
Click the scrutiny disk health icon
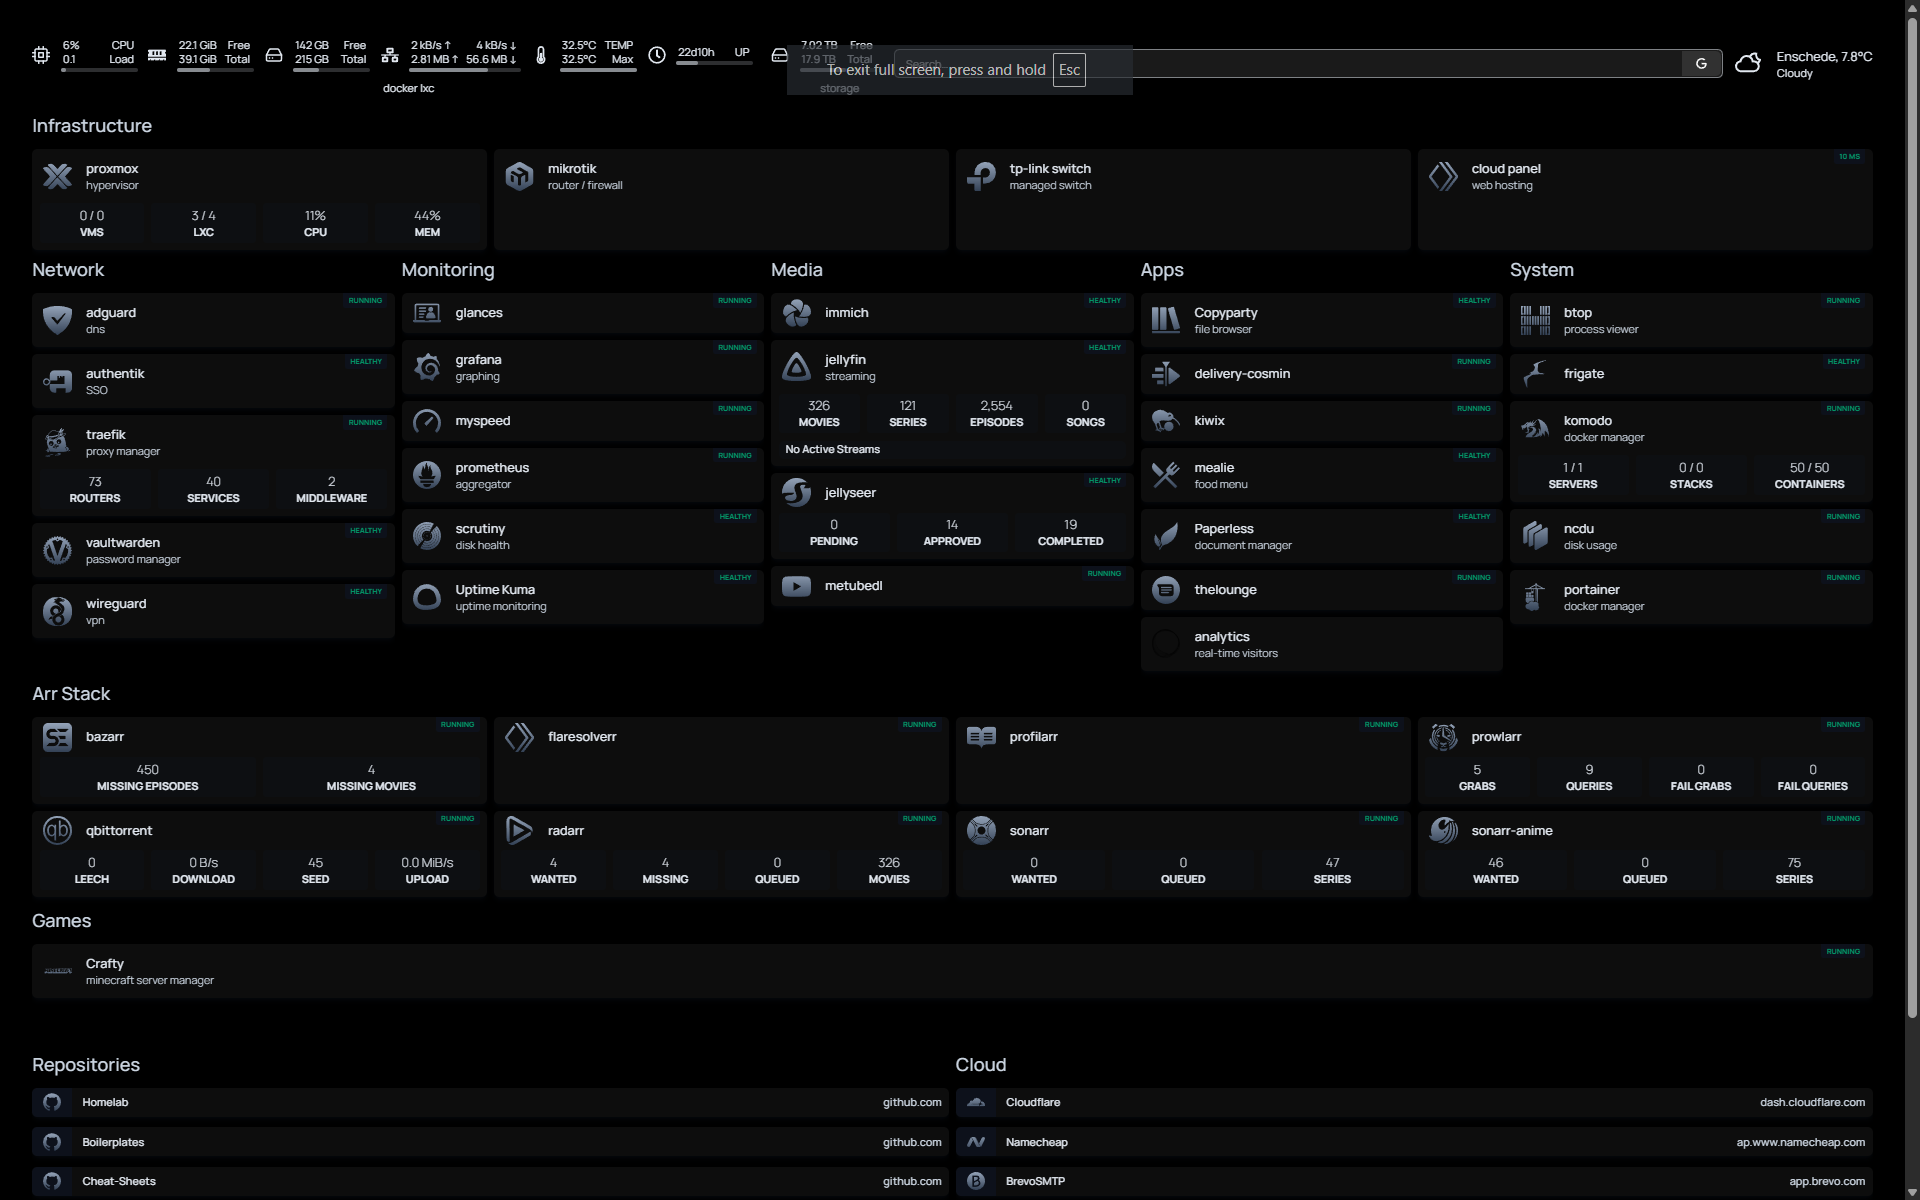(427, 537)
